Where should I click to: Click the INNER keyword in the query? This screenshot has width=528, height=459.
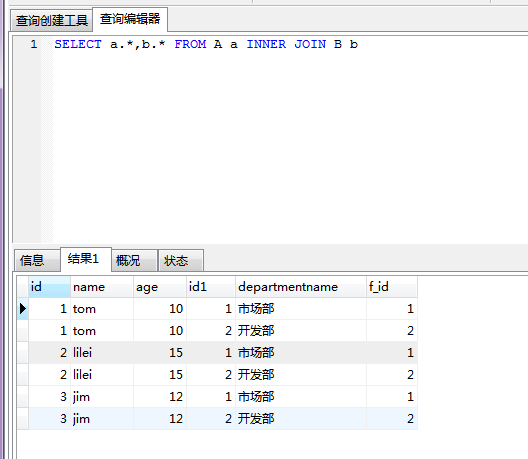(x=266, y=44)
